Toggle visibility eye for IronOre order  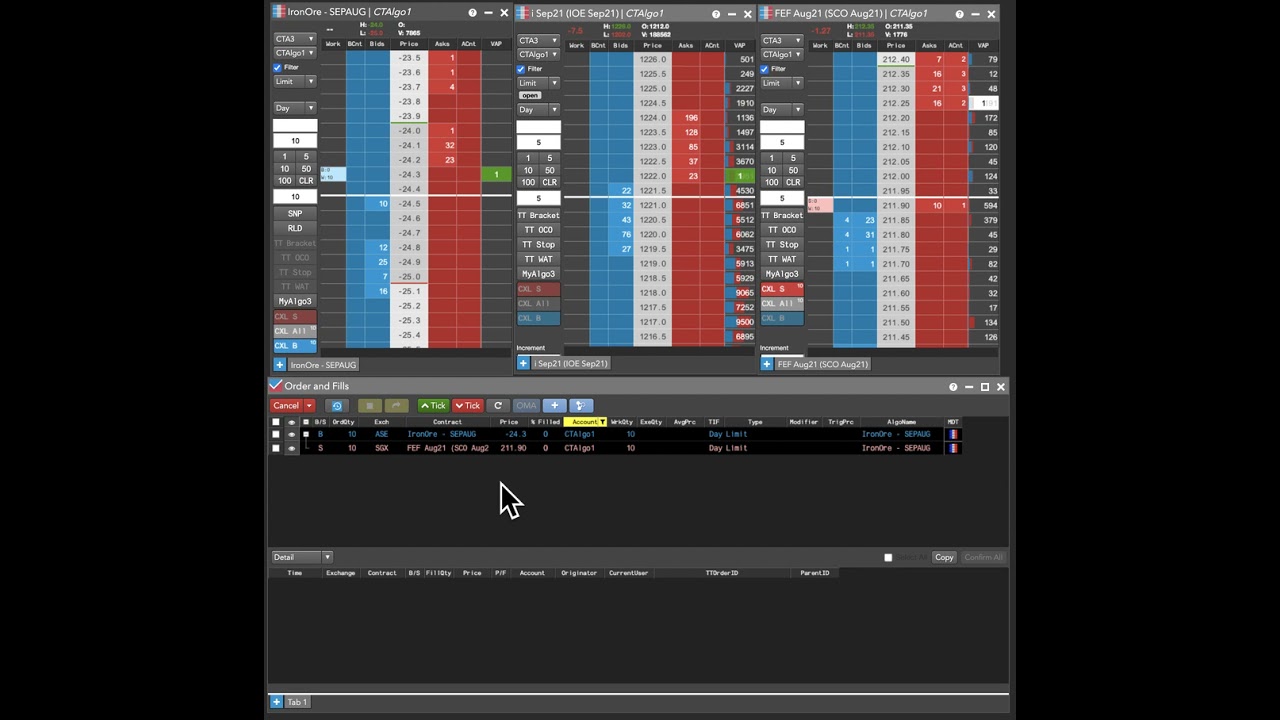point(291,434)
